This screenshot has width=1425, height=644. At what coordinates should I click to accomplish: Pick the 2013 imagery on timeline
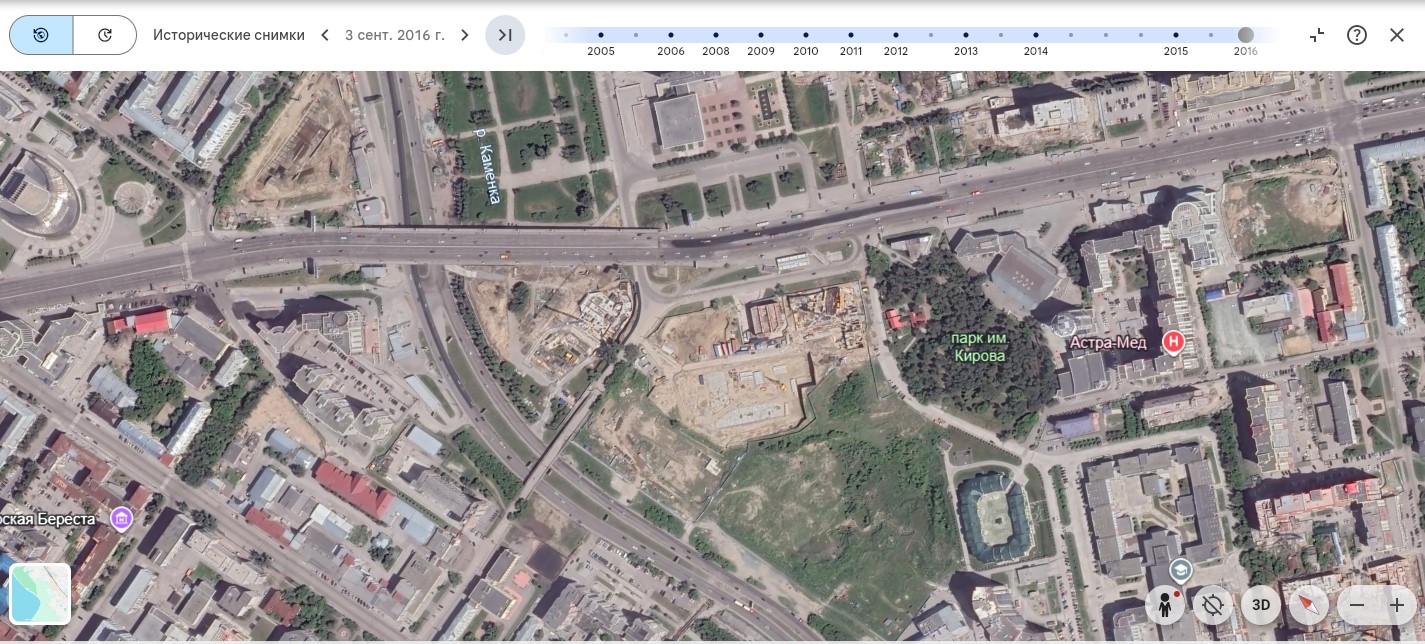pyautogui.click(x=965, y=35)
